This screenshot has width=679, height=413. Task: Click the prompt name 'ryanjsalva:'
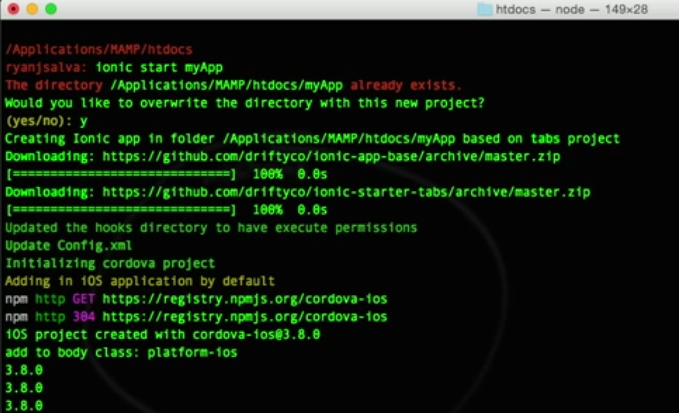46,68
